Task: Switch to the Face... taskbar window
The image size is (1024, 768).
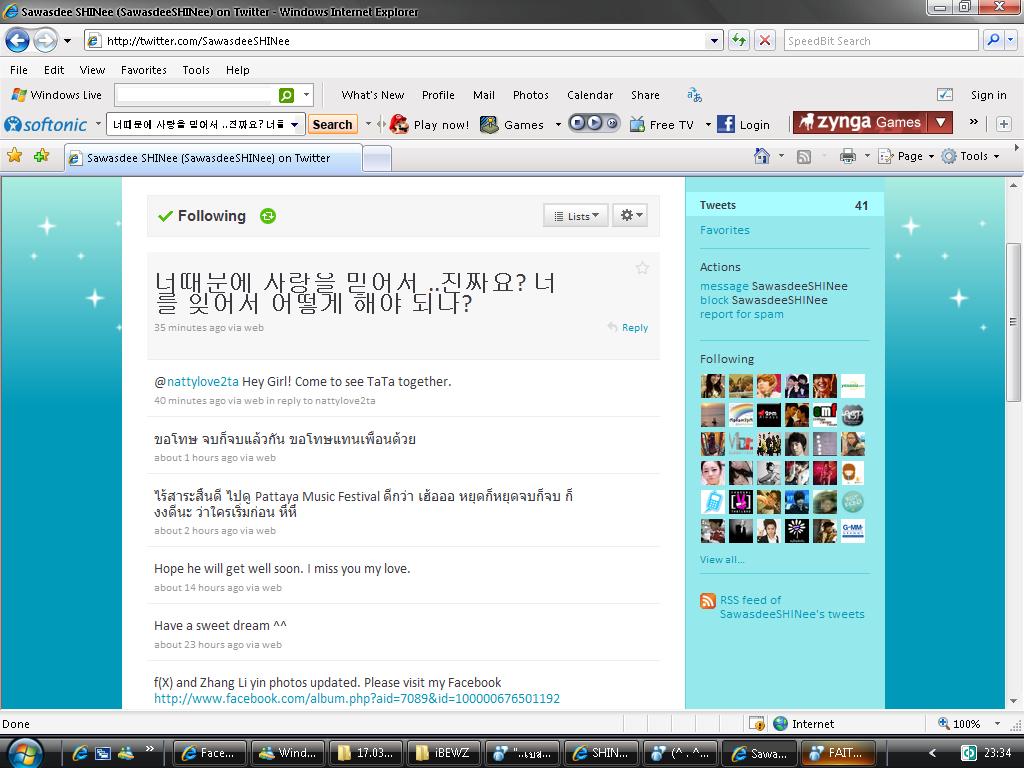Action: click(210, 753)
